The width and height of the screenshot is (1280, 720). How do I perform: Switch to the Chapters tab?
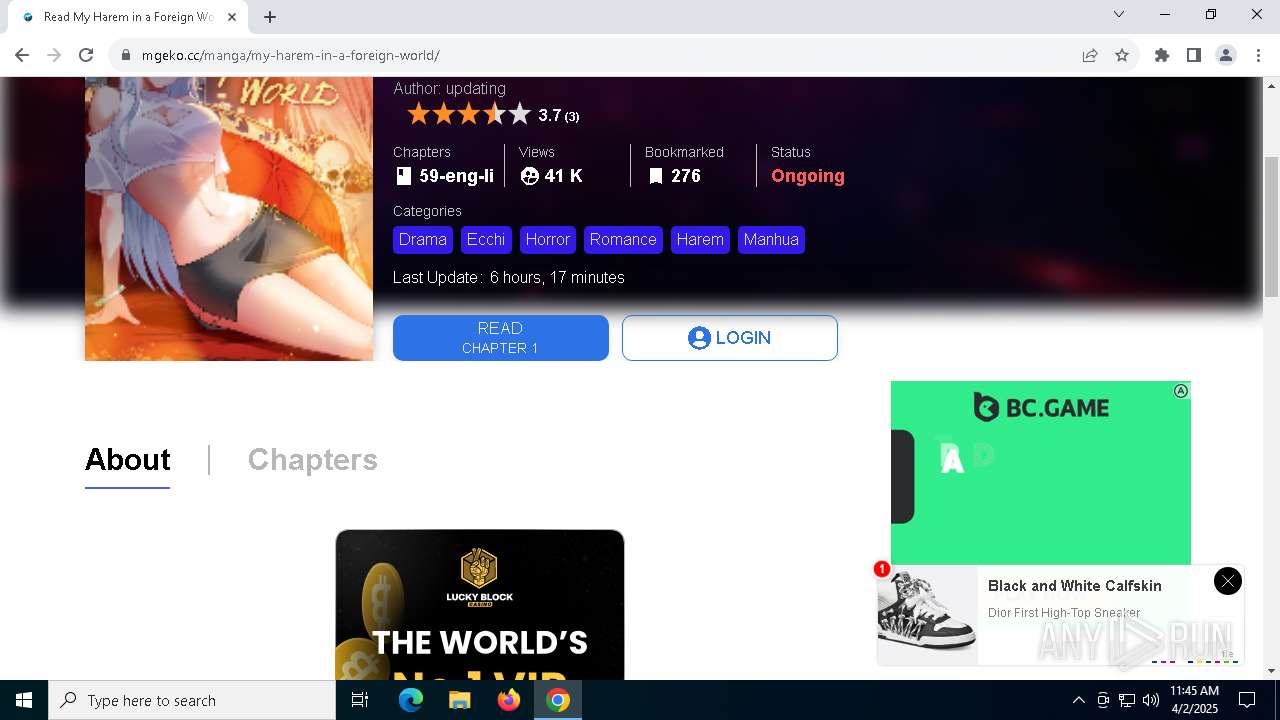(313, 459)
